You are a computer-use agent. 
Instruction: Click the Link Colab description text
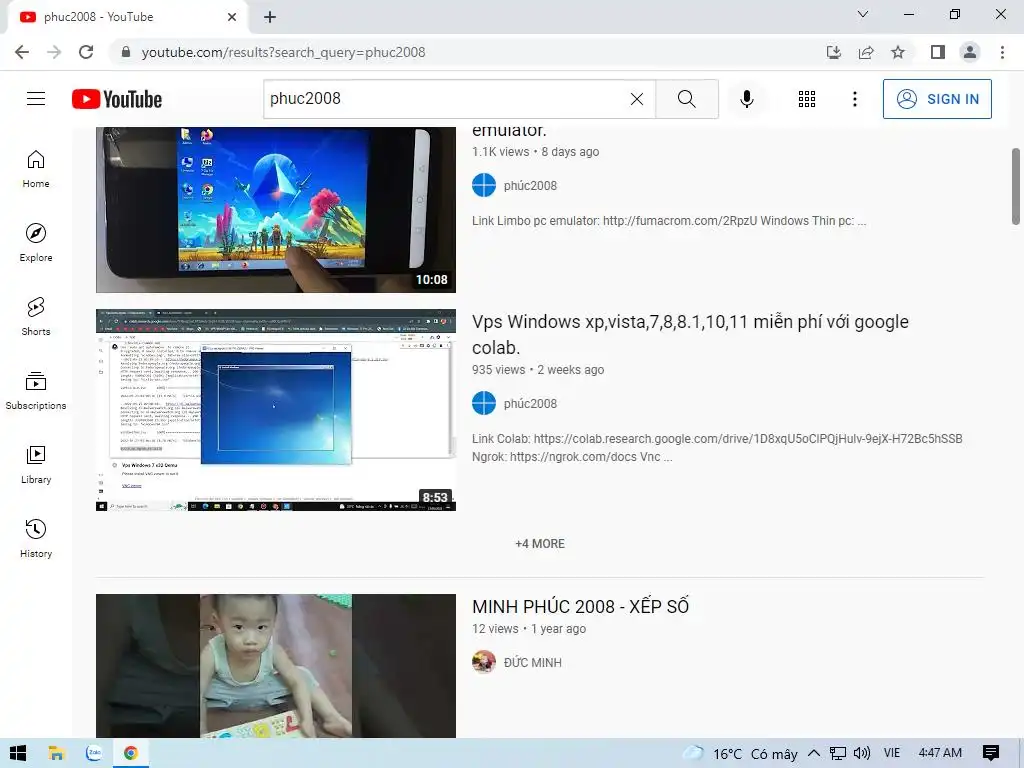717,447
